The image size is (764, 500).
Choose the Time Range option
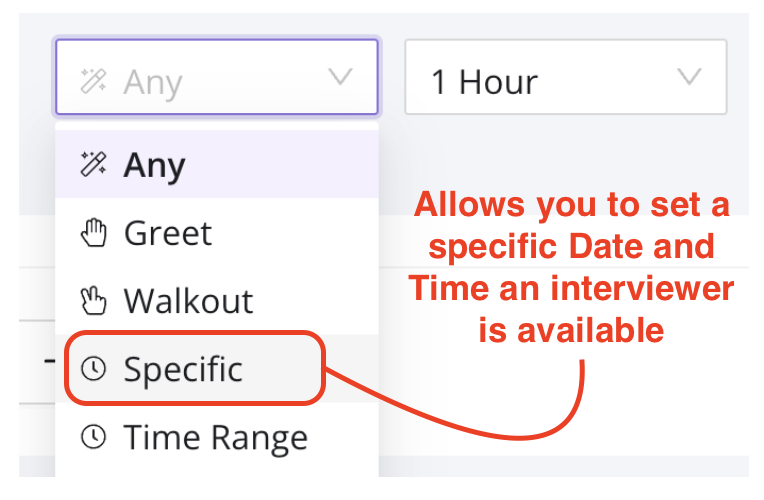point(215,437)
